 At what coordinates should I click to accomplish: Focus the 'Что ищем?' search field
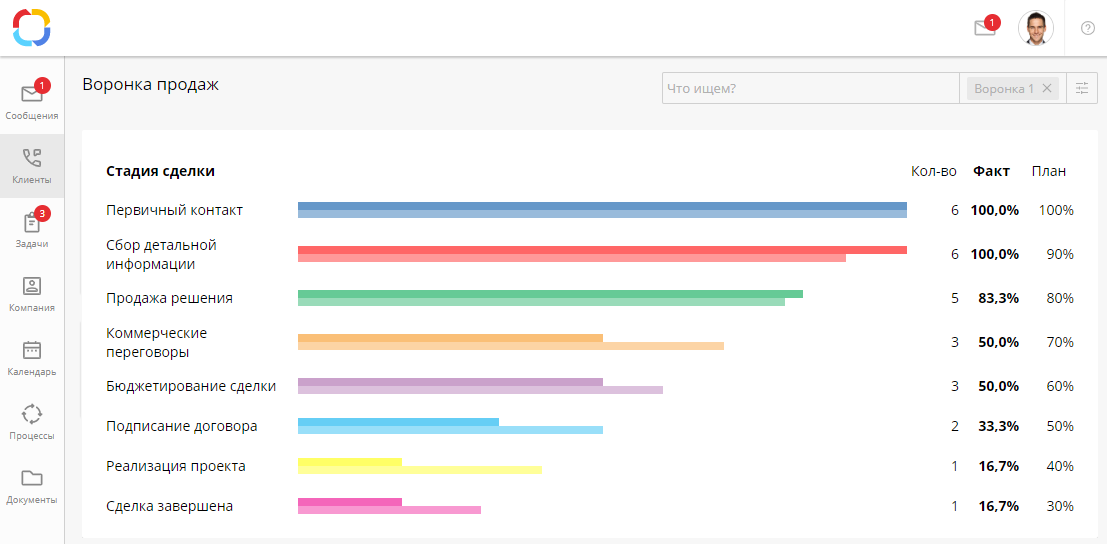(810, 89)
